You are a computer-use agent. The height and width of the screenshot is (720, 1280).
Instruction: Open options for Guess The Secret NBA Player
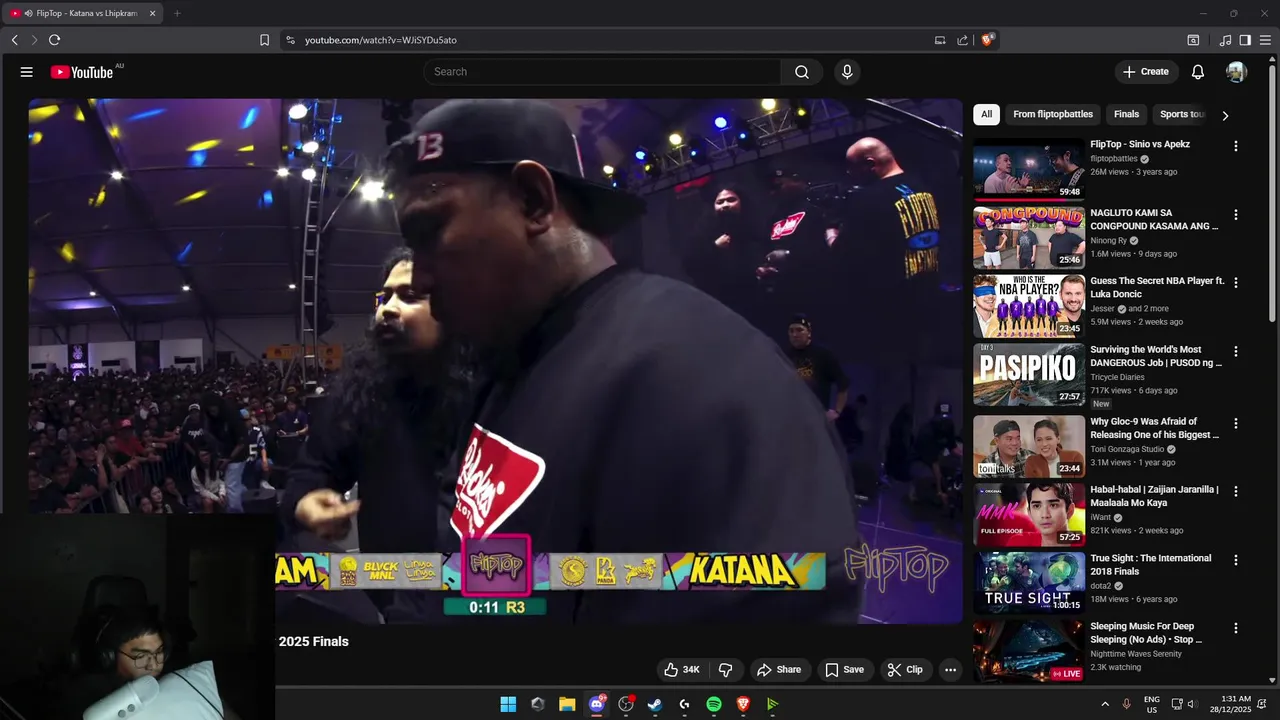pos(1236,283)
